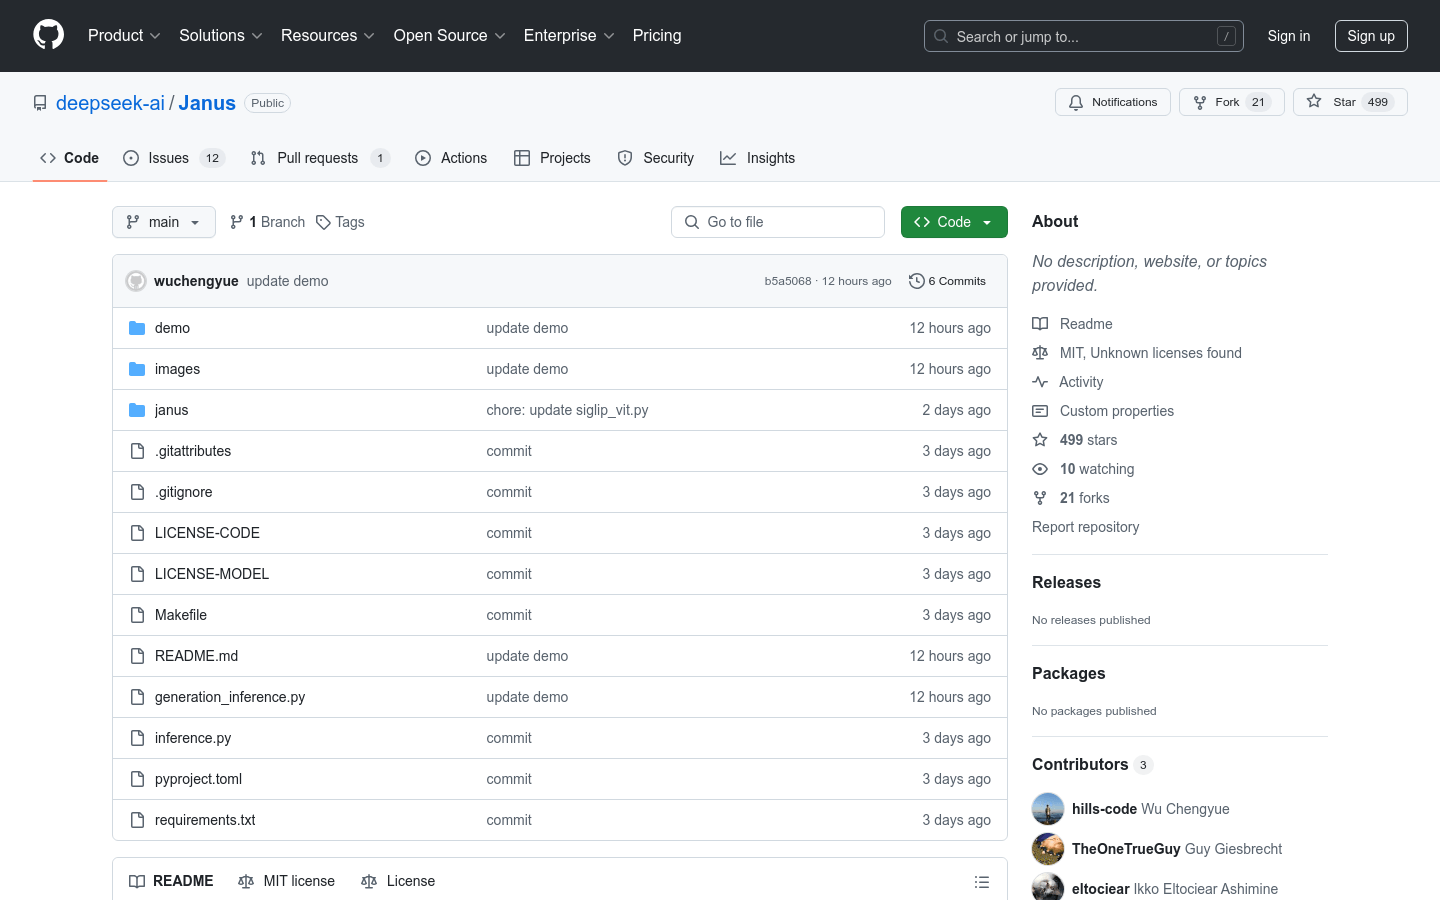Open the README outline list icon

(981, 881)
